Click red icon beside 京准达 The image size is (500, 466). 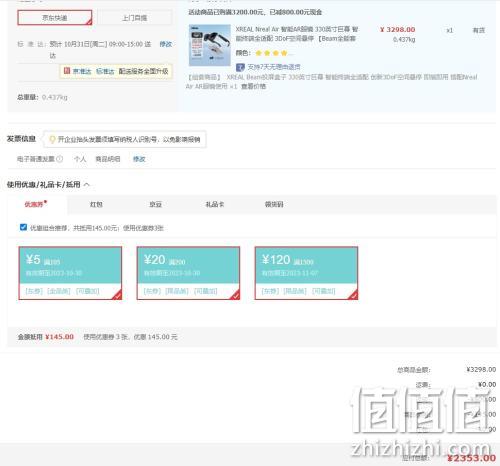tap(67, 71)
